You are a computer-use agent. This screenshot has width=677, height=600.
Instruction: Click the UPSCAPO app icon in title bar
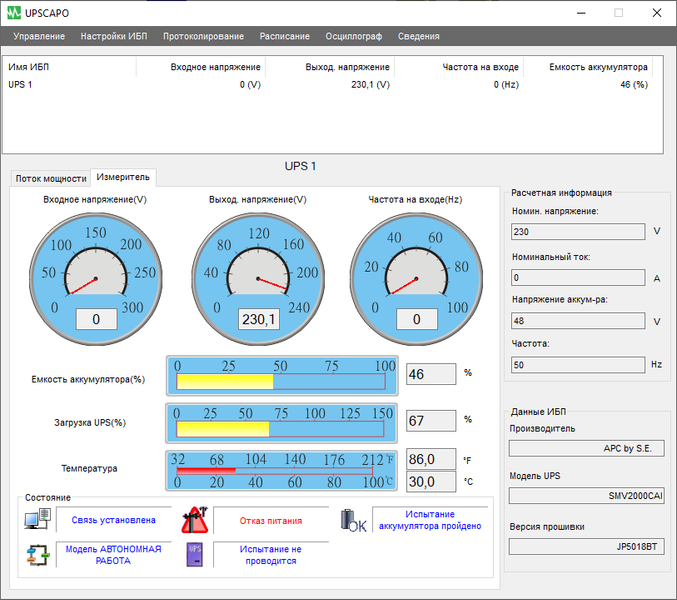[14, 12]
